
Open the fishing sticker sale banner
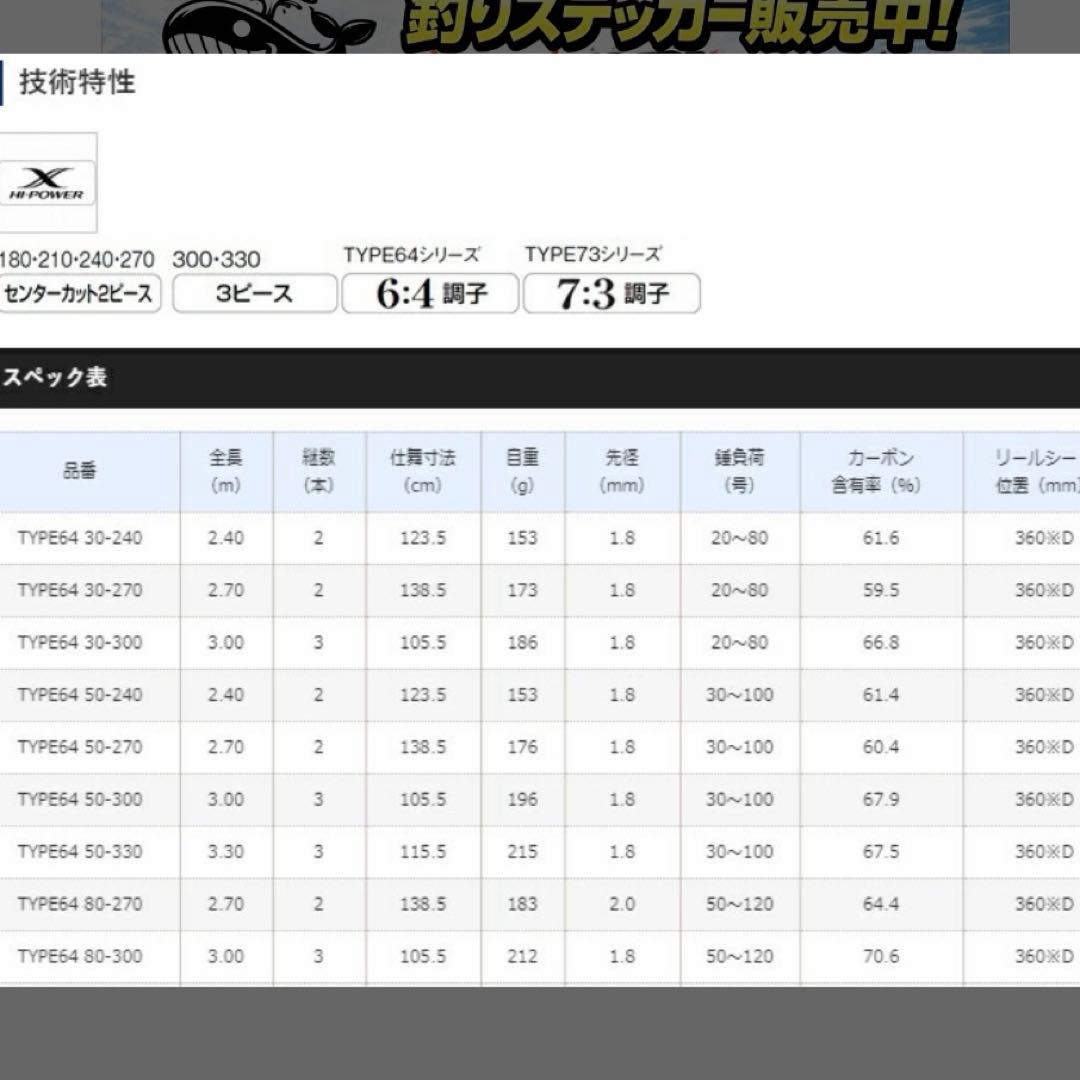coord(555,26)
